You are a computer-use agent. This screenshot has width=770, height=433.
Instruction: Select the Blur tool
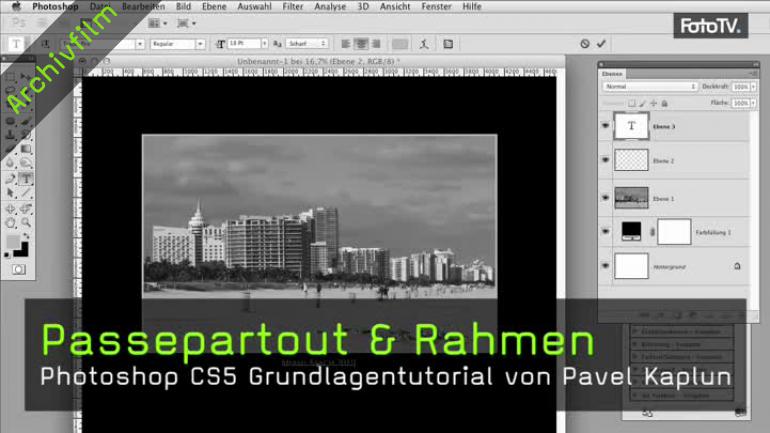(10, 163)
